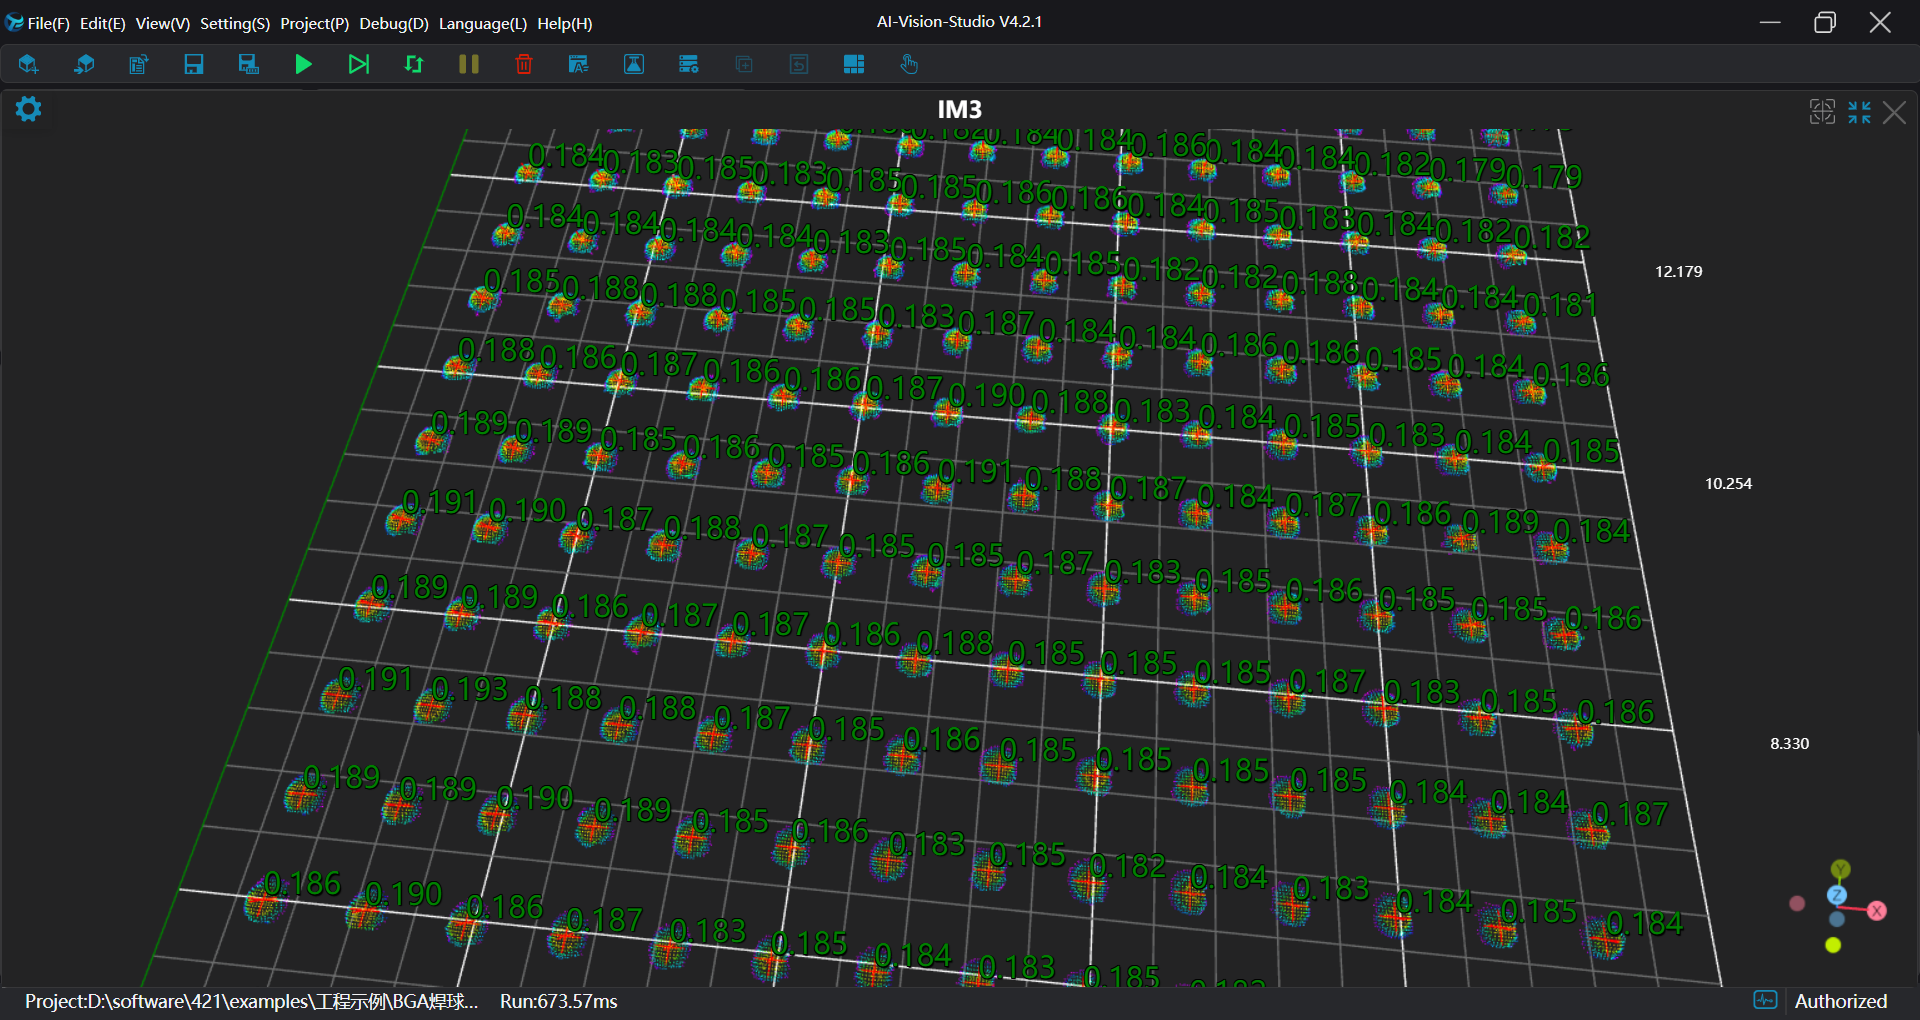Click the server settings toolbar icon
Screen dimensions: 1920x1020
click(688, 65)
